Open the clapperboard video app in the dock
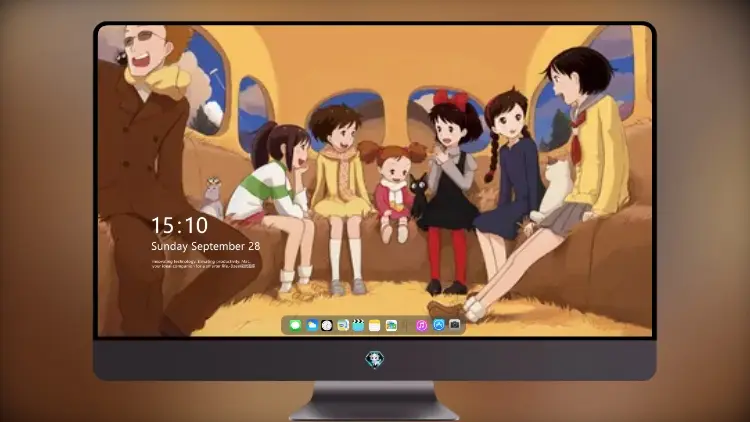This screenshot has width=750, height=422. (x=358, y=326)
